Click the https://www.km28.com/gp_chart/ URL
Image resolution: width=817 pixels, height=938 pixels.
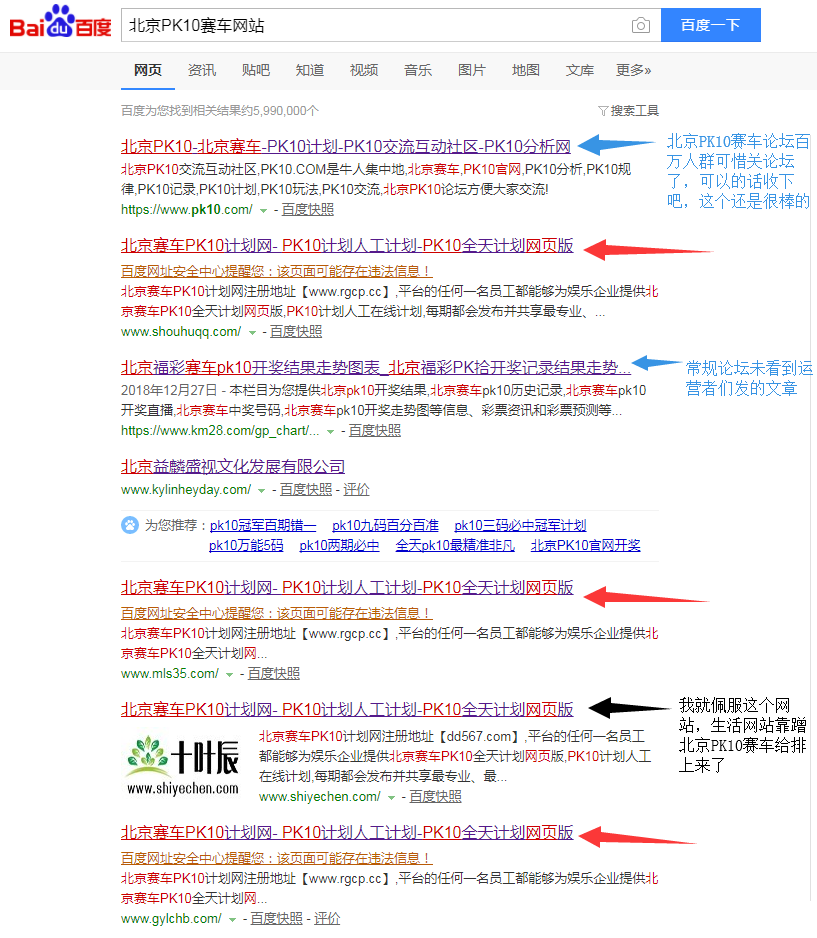point(220,431)
